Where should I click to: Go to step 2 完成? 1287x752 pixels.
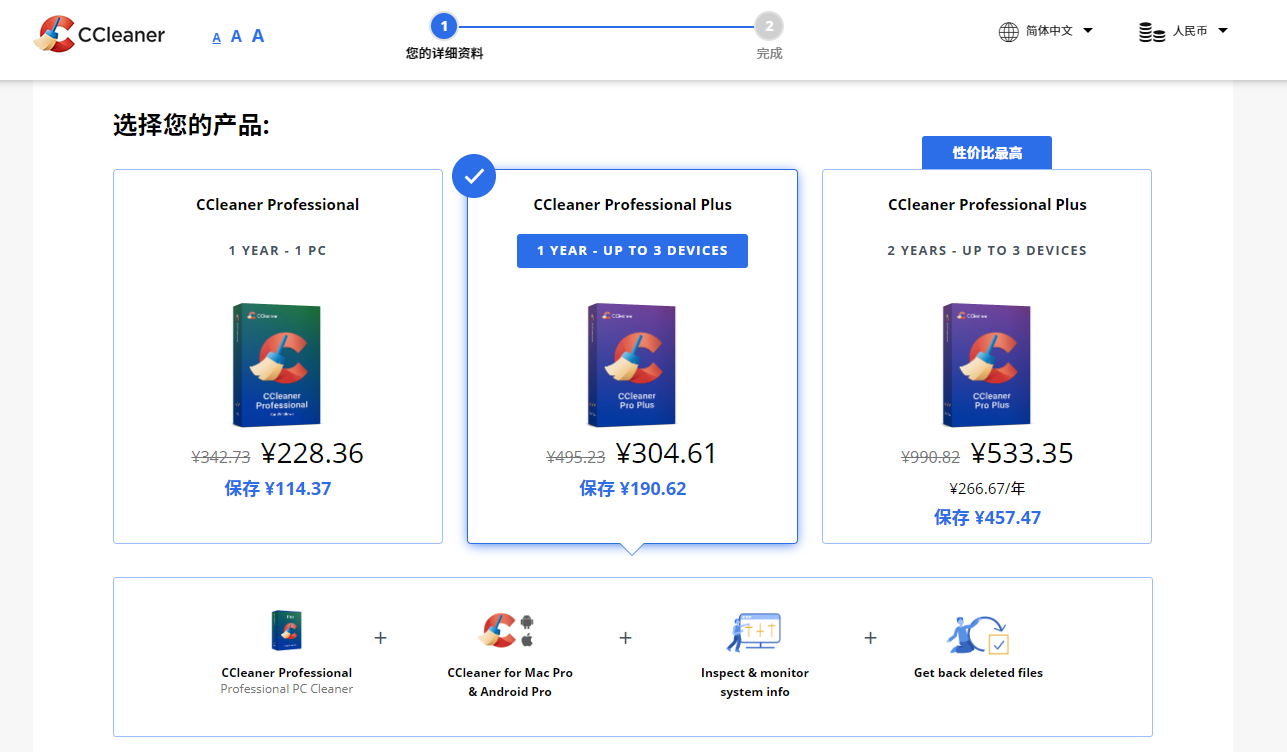click(769, 37)
